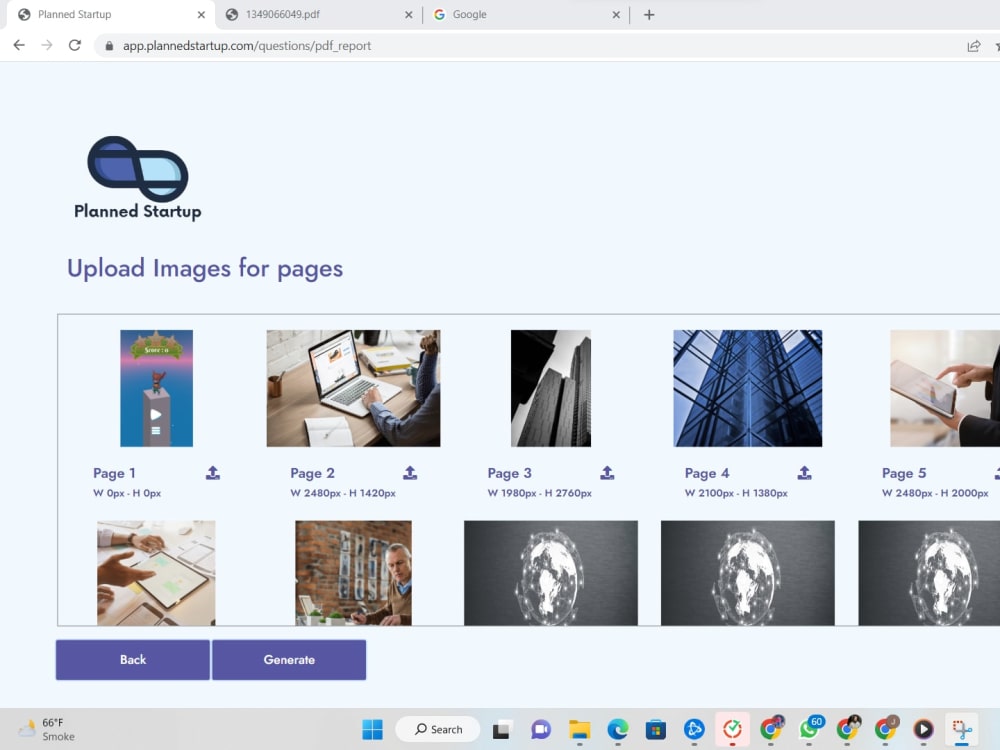
Task: Select the second-row tablet wireframe thumbnail
Action: coord(156,573)
